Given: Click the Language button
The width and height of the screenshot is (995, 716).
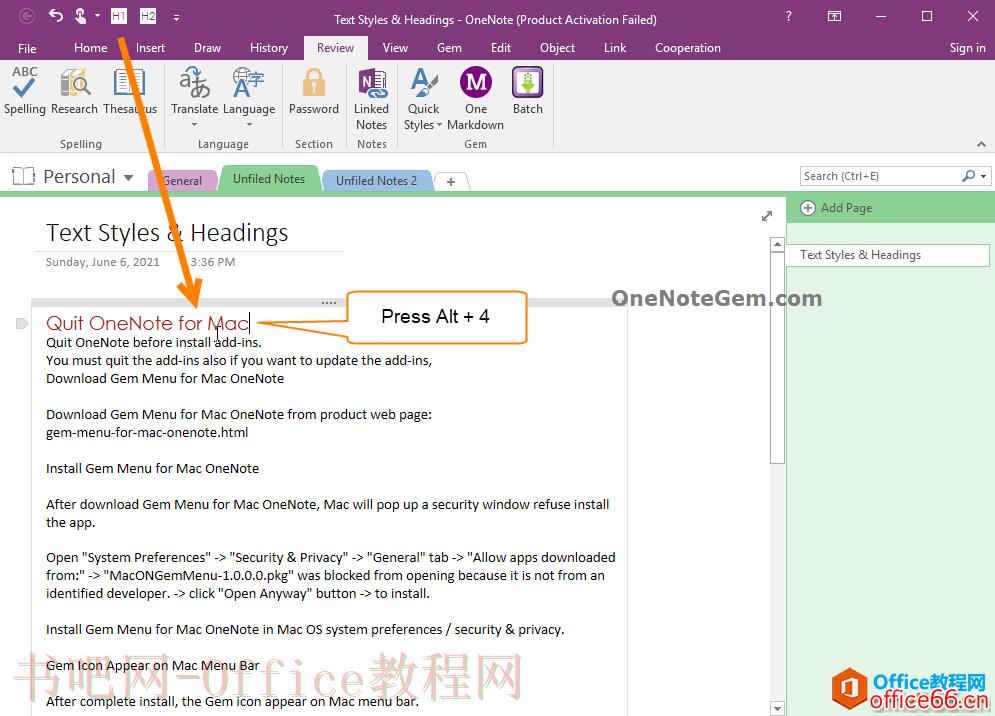Looking at the screenshot, I should 249,90.
